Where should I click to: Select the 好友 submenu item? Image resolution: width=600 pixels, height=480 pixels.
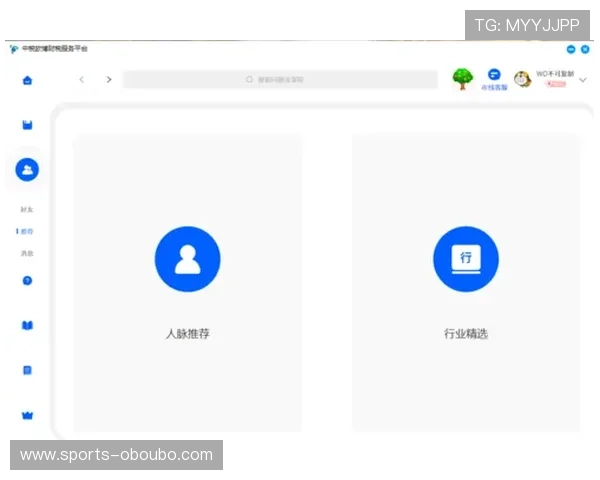27,210
